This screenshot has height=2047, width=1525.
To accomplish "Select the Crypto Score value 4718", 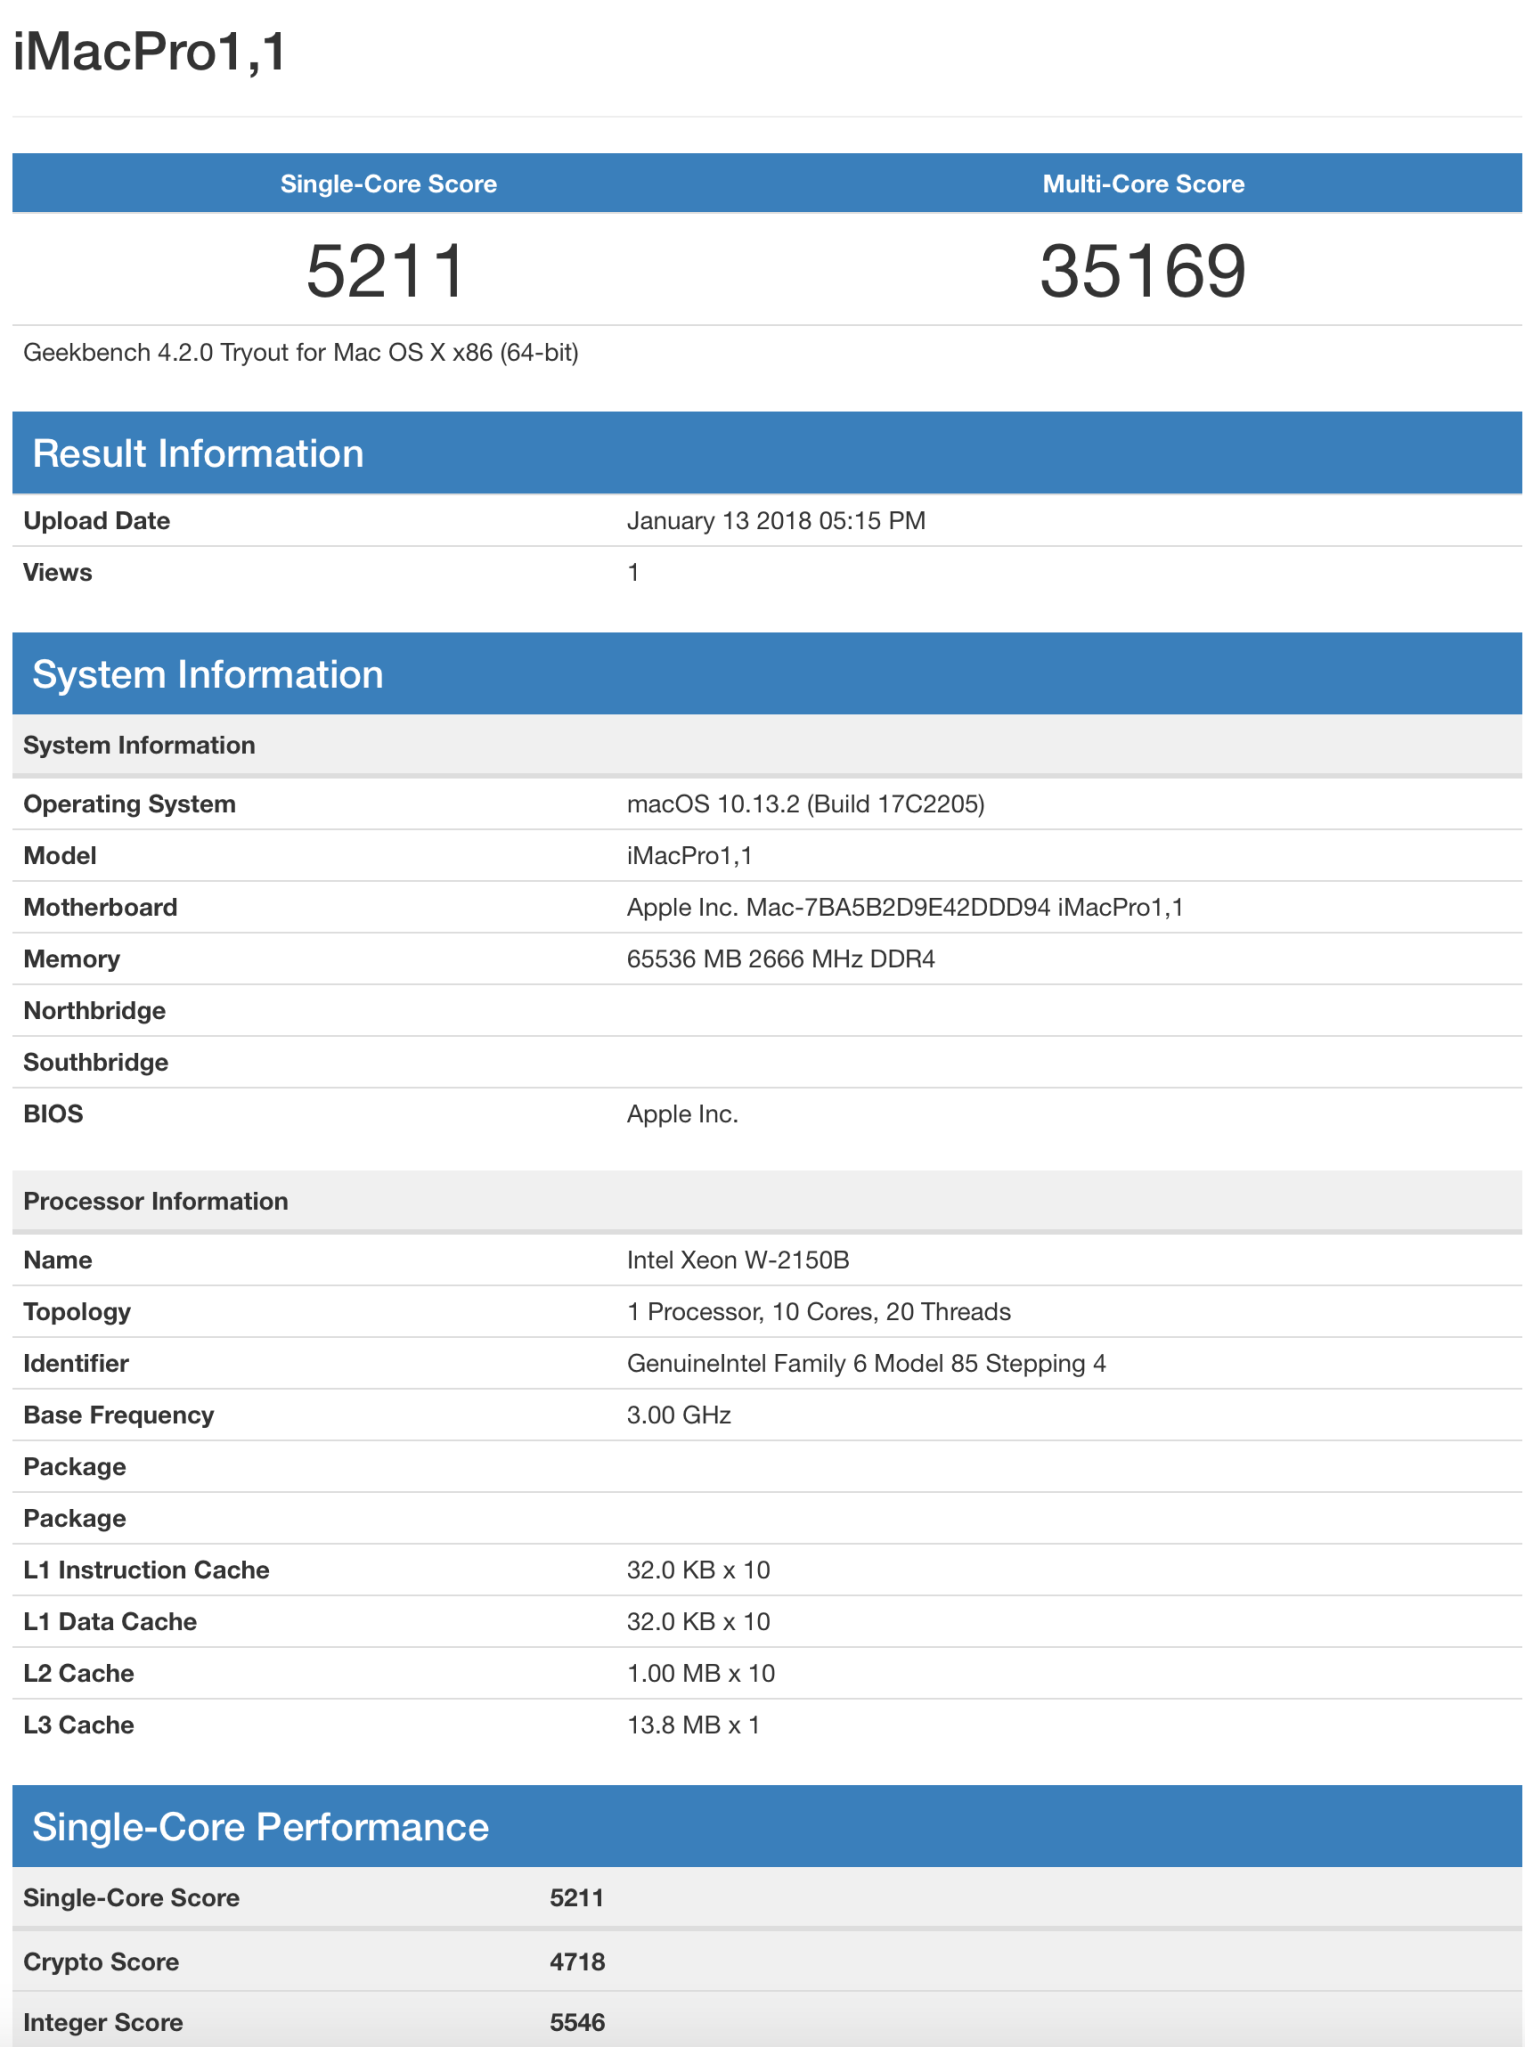I will [578, 1962].
